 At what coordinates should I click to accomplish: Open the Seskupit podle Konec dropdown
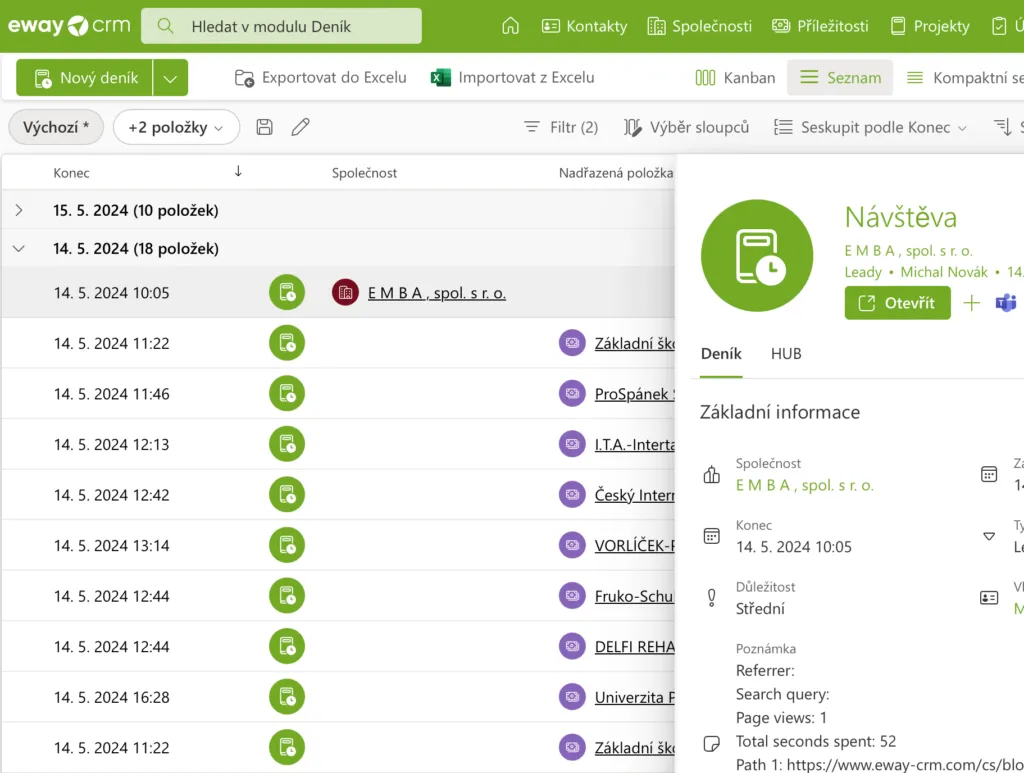tap(870, 127)
